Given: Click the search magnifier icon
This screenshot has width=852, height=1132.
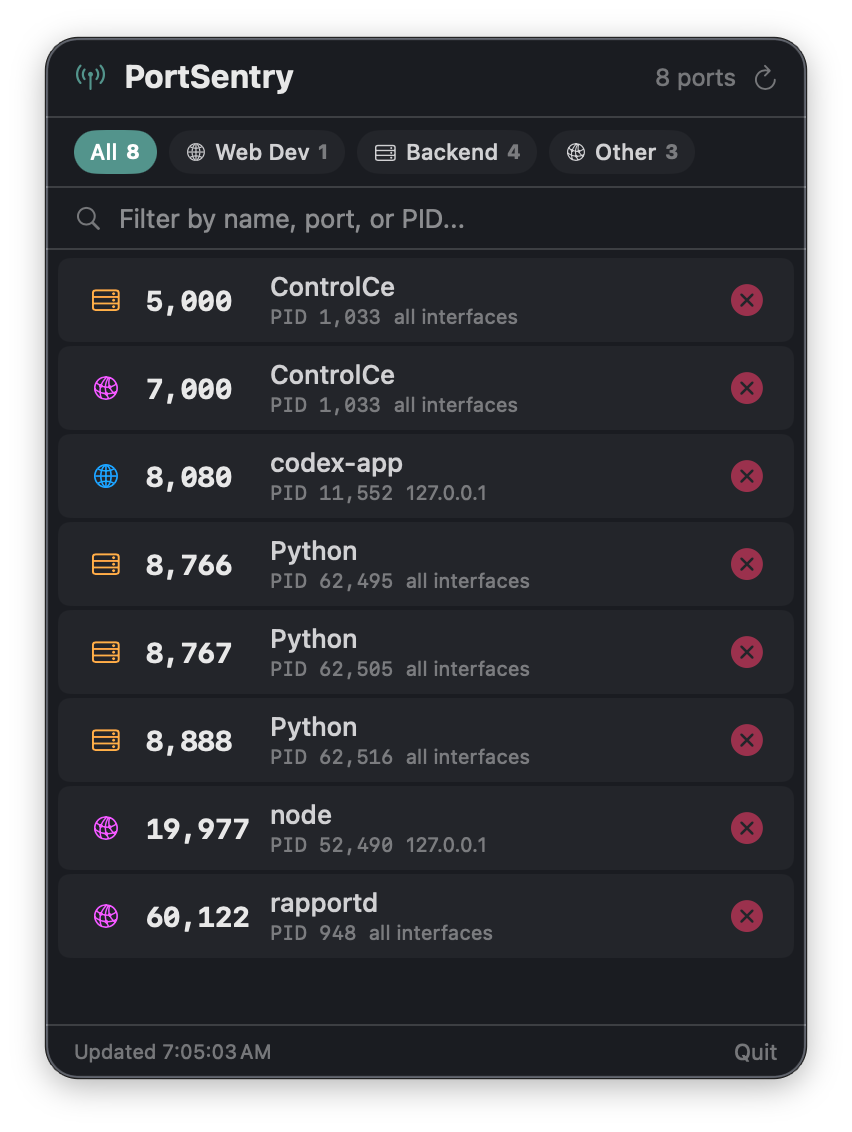Looking at the screenshot, I should pos(89,219).
